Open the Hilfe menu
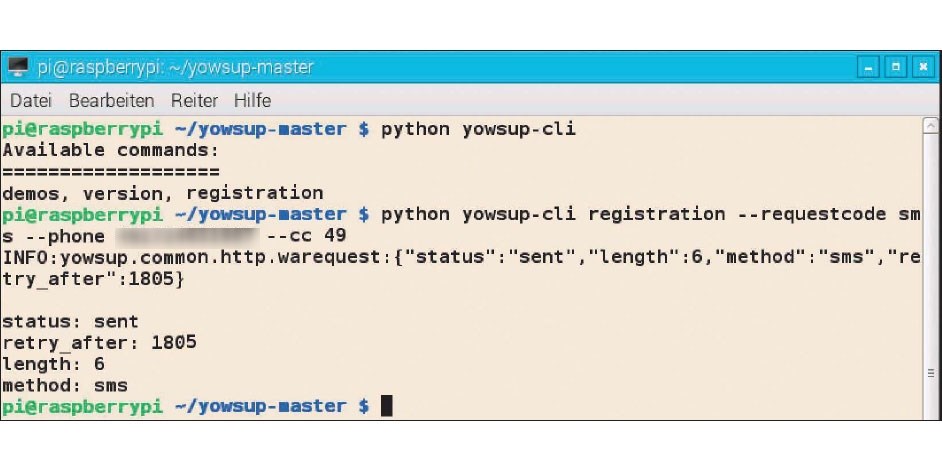Viewport: 942px width, 471px height. 252,100
